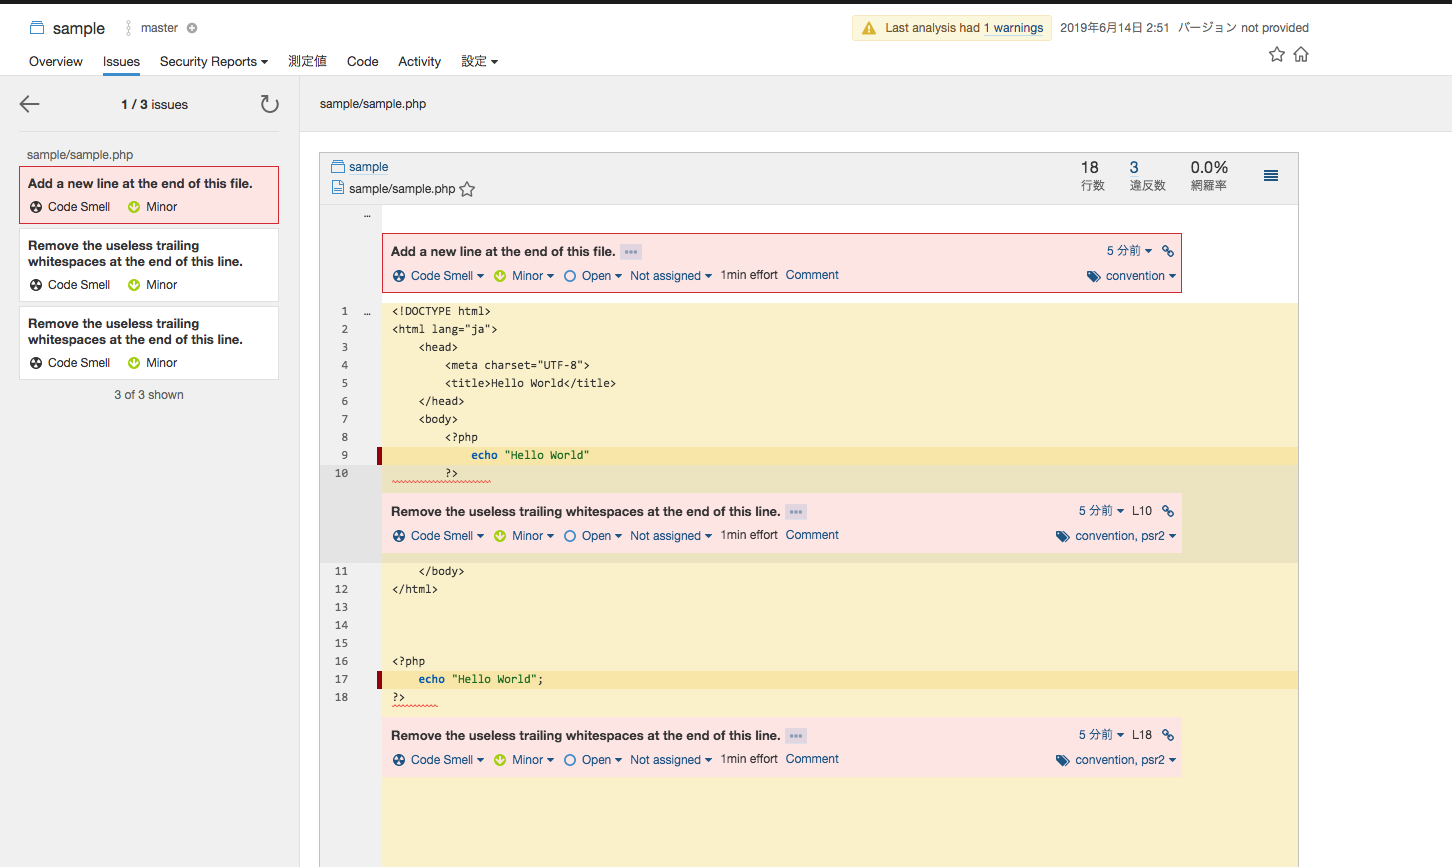Click the master branch label
Screen dimensions: 1452x867
[159, 28]
